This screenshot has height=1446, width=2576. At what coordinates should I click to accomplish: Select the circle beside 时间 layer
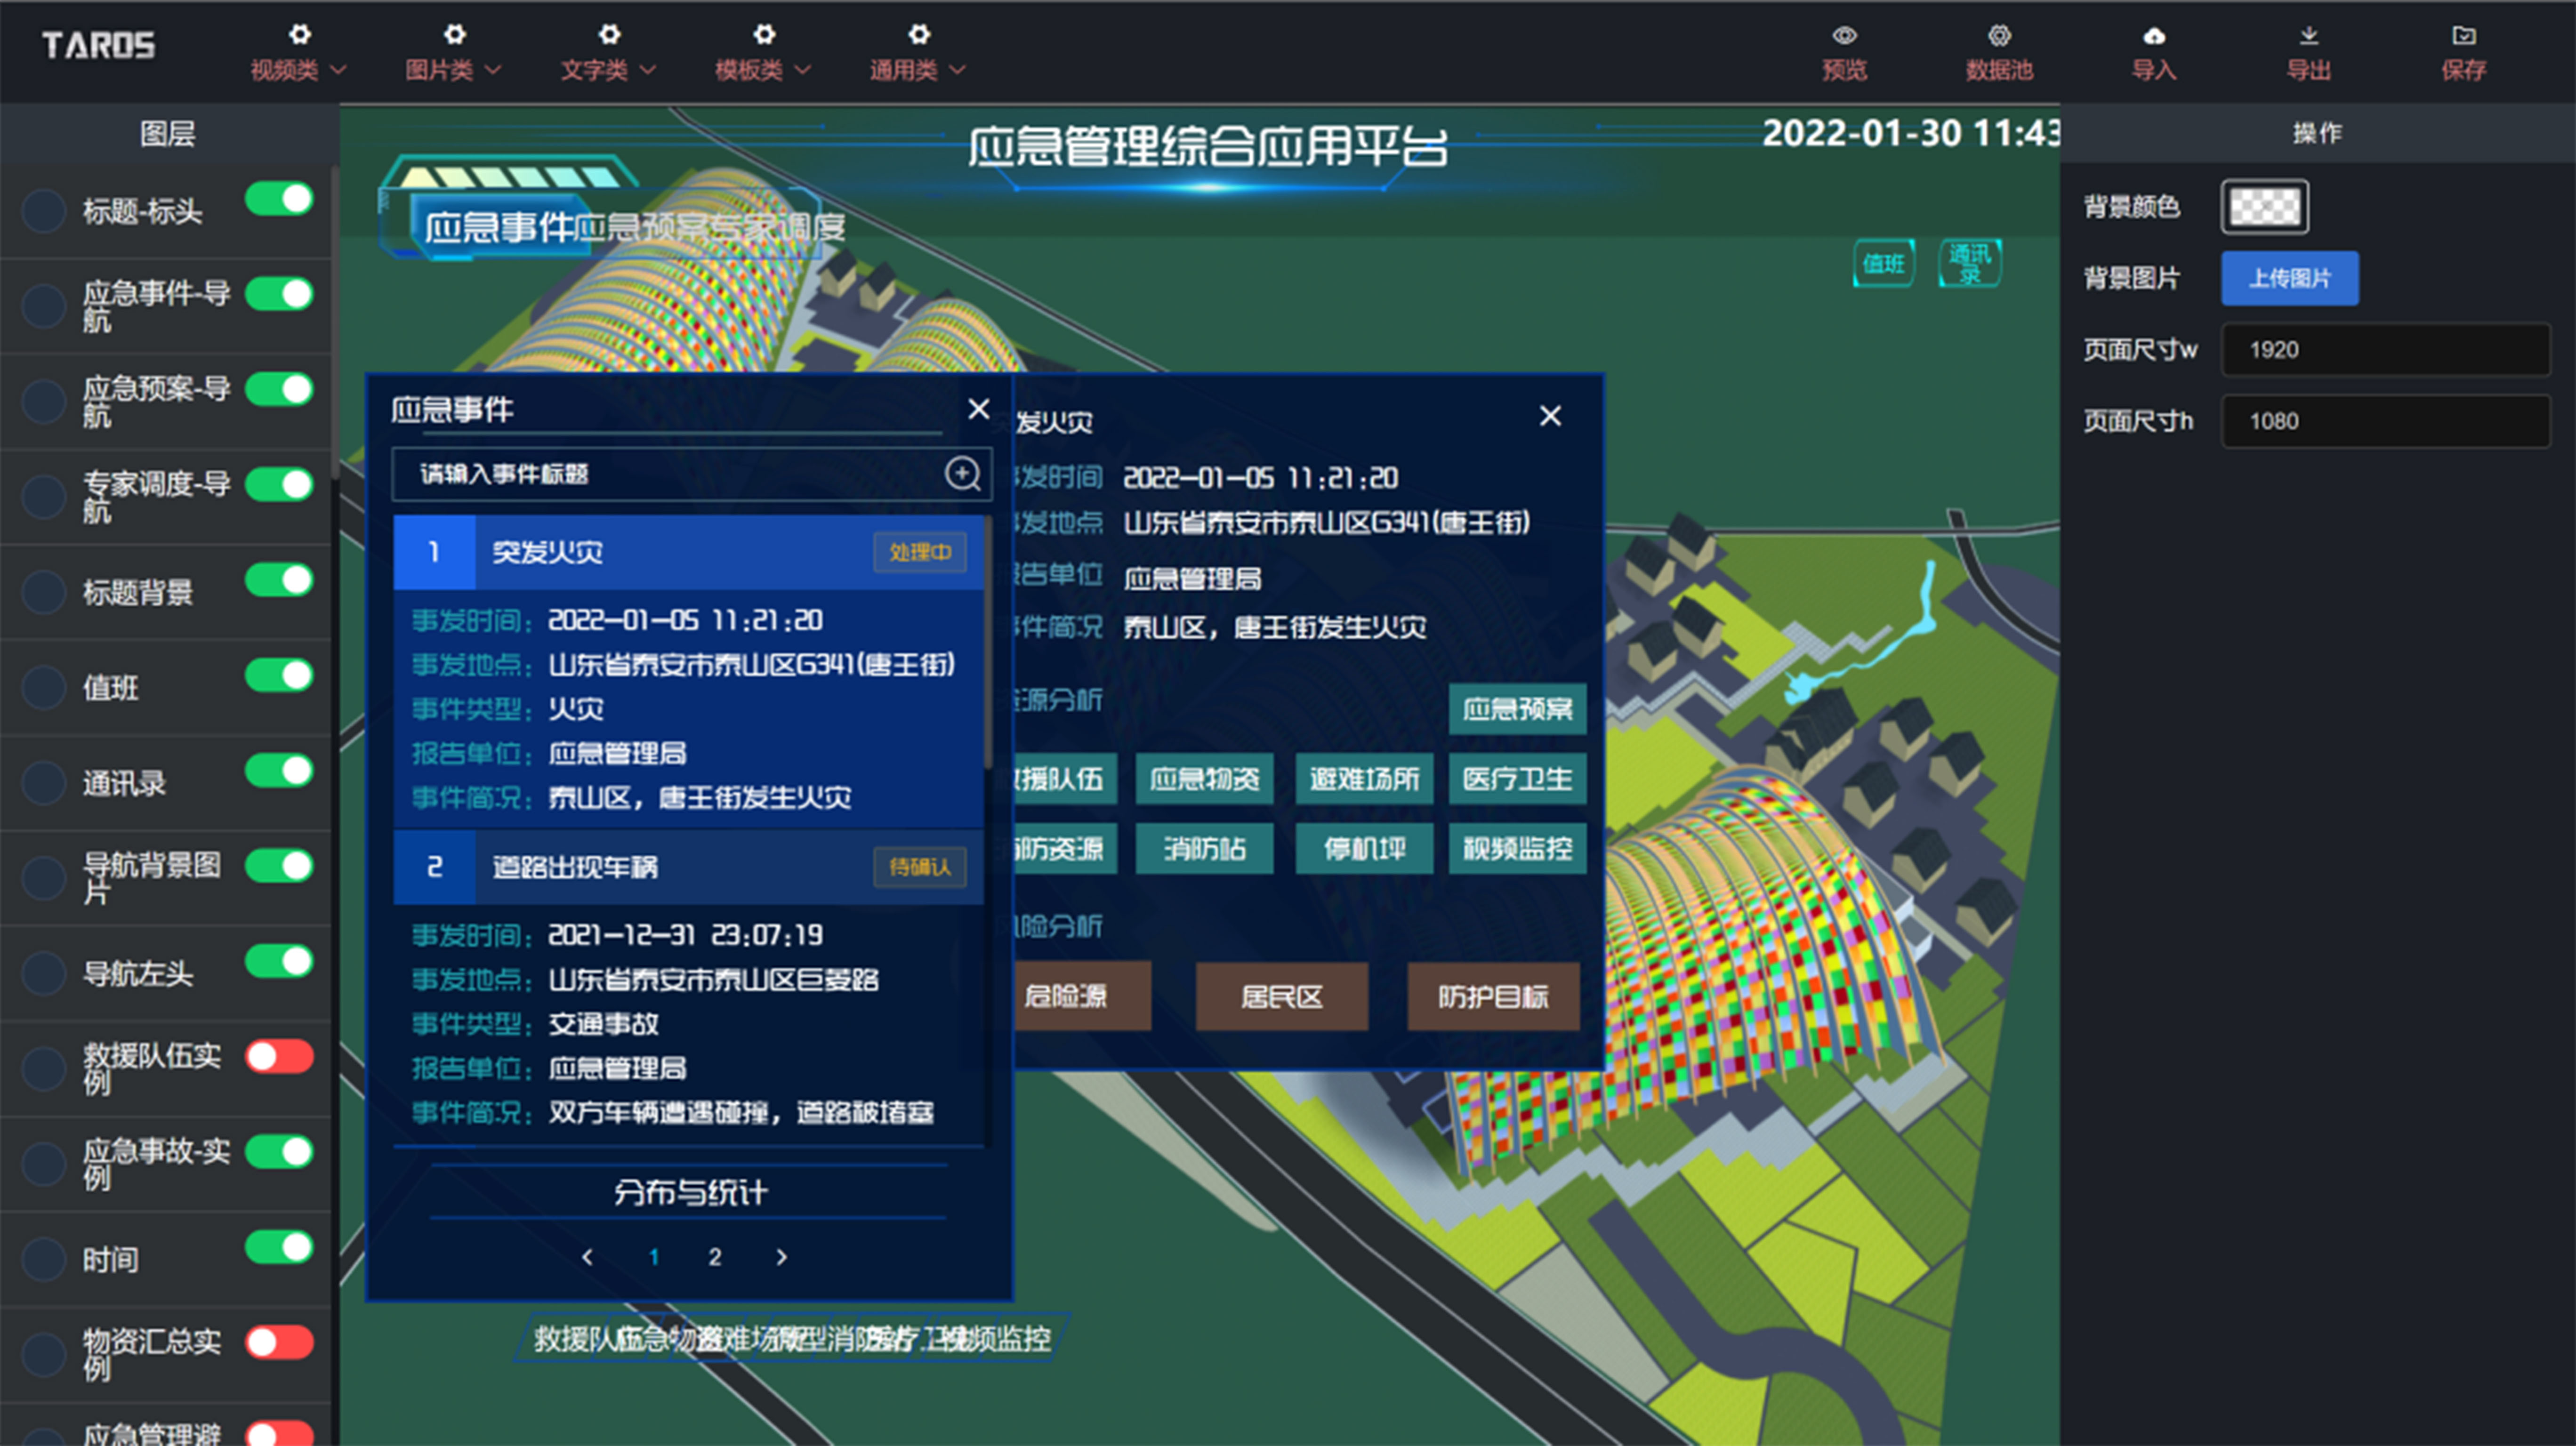pyautogui.click(x=44, y=1259)
